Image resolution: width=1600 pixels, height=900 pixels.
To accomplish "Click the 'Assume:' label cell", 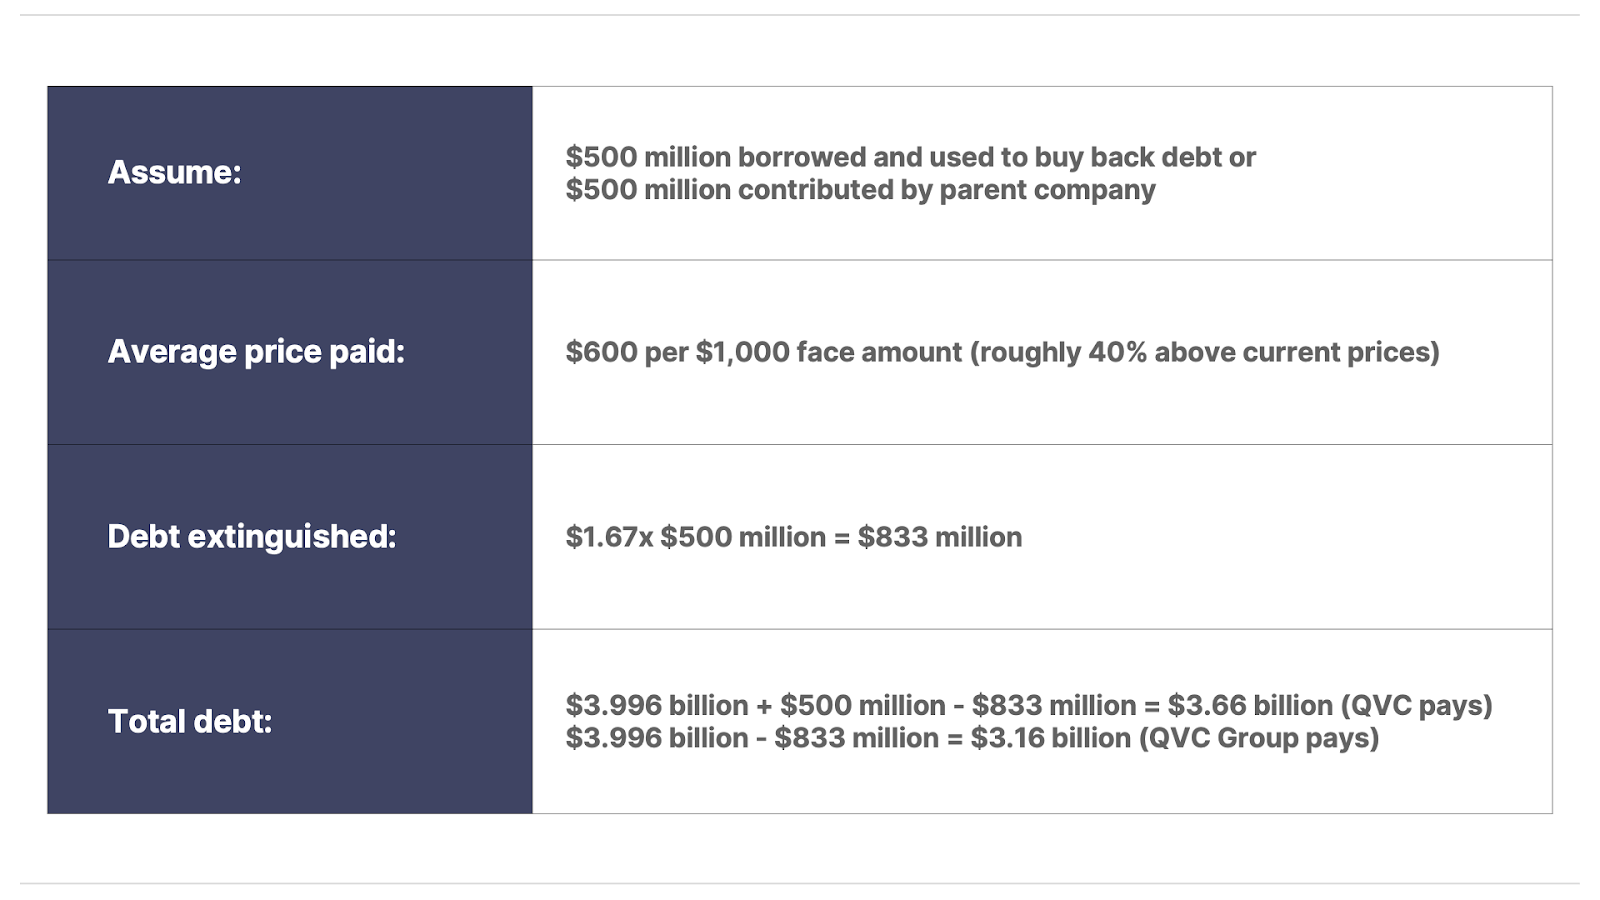I will [x=290, y=173].
